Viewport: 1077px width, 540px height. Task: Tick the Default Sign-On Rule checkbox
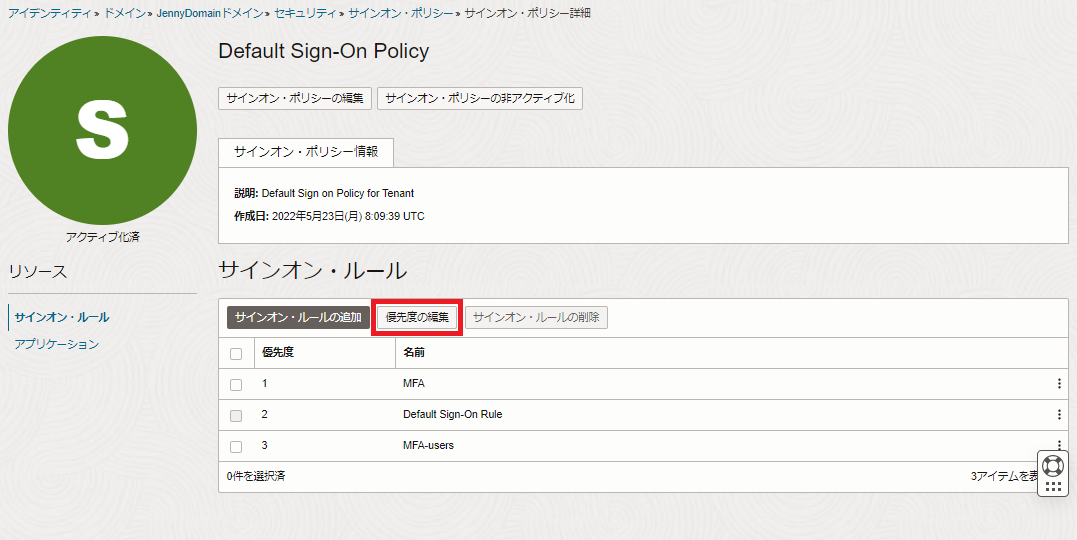[236, 415]
